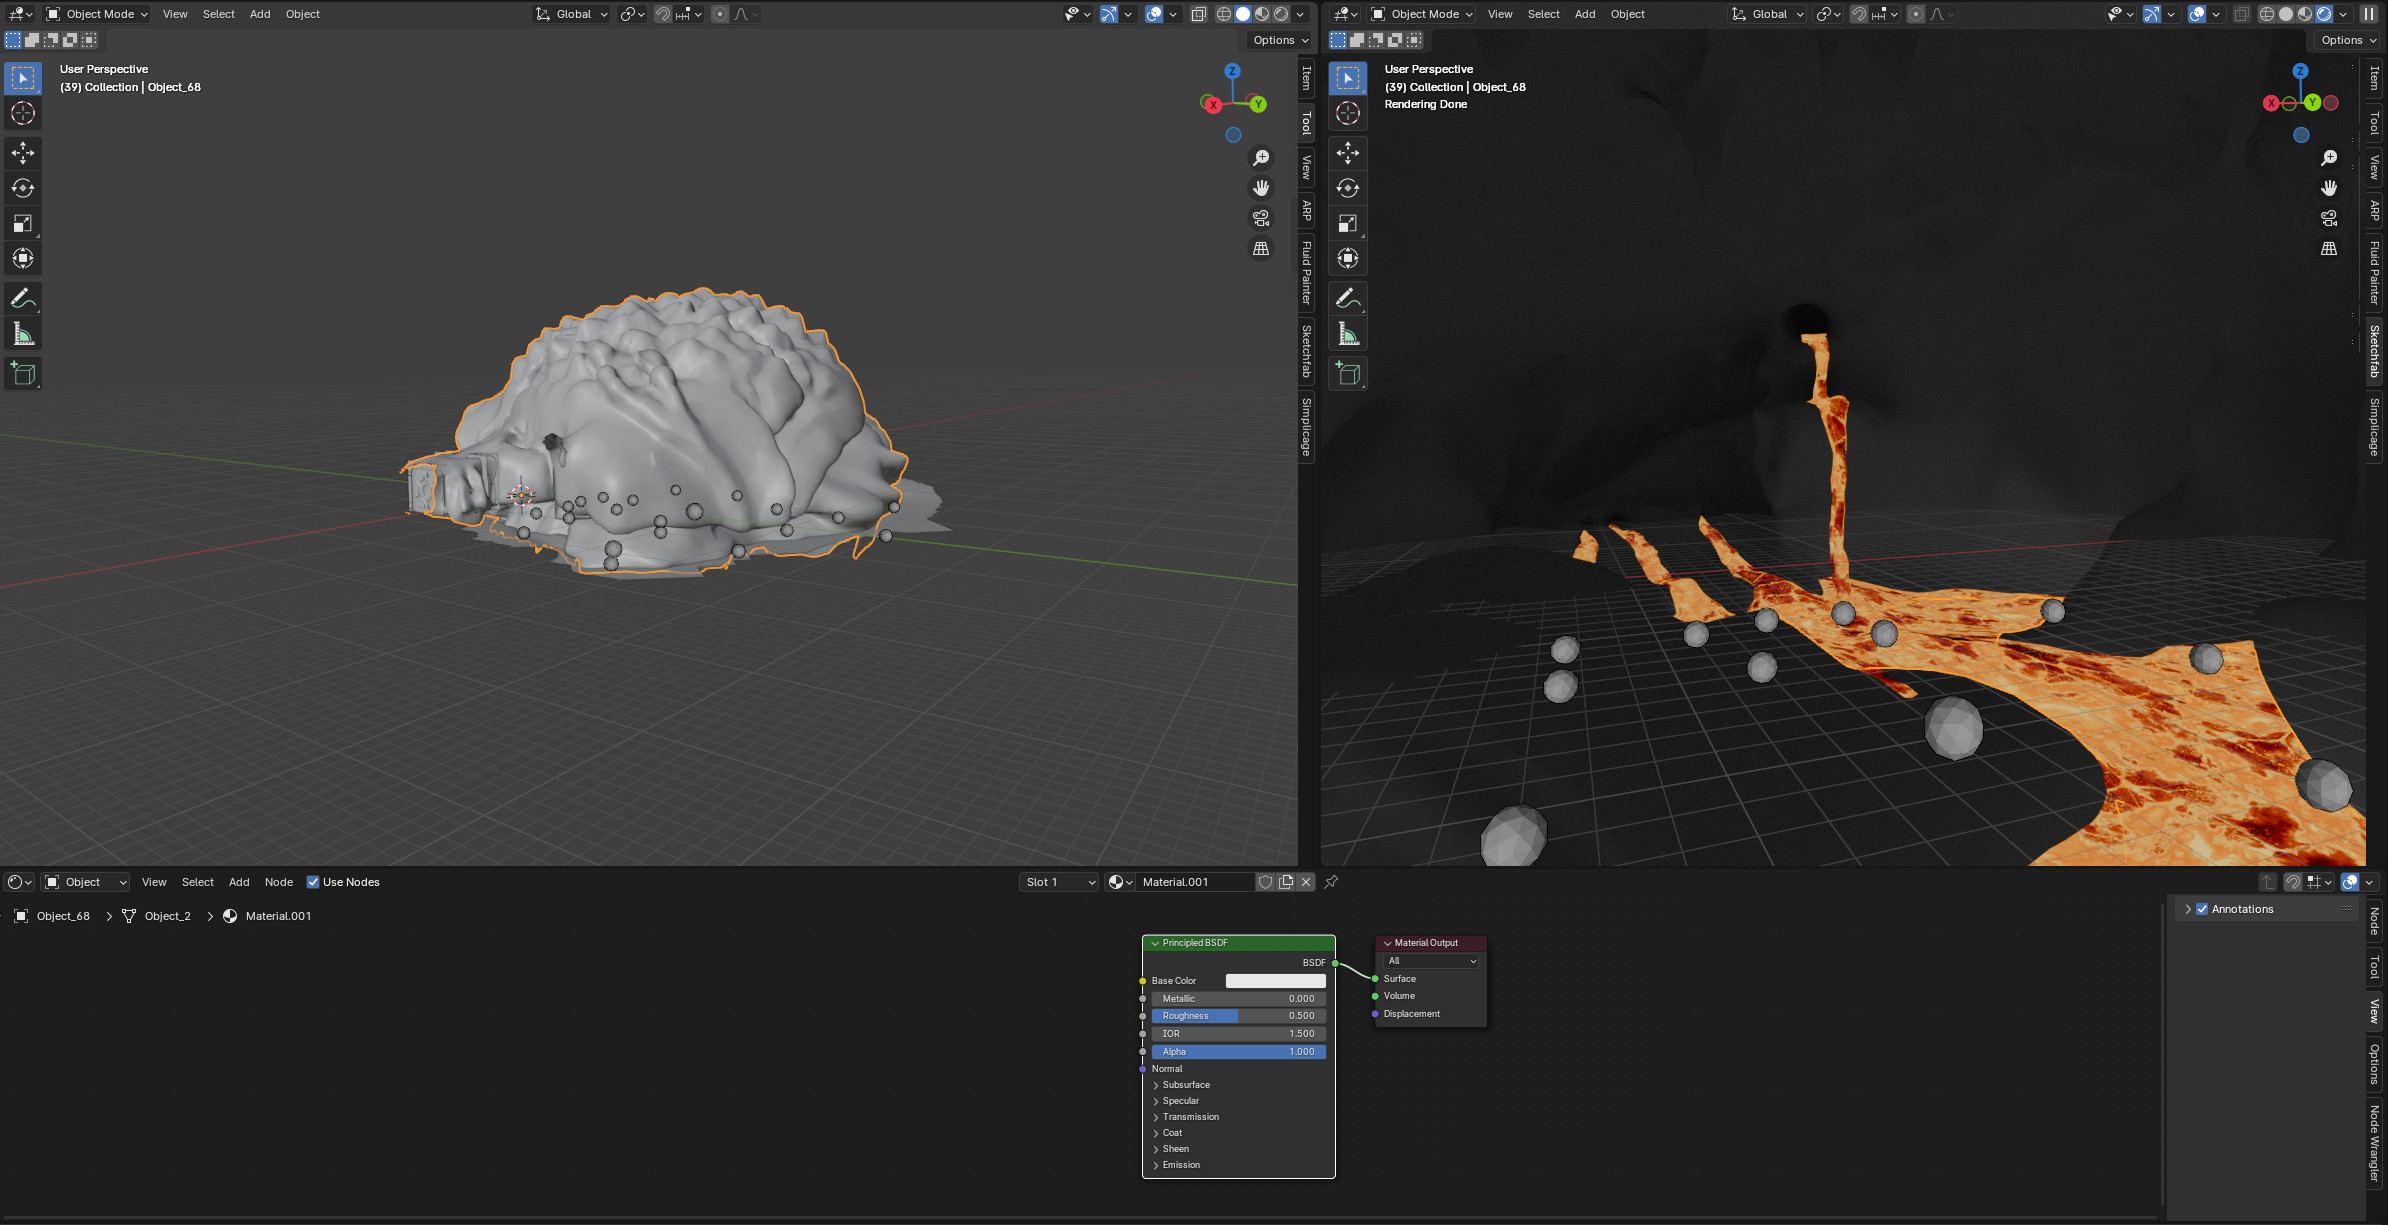Click Metallic value field in Principled BSDF

(1239, 999)
